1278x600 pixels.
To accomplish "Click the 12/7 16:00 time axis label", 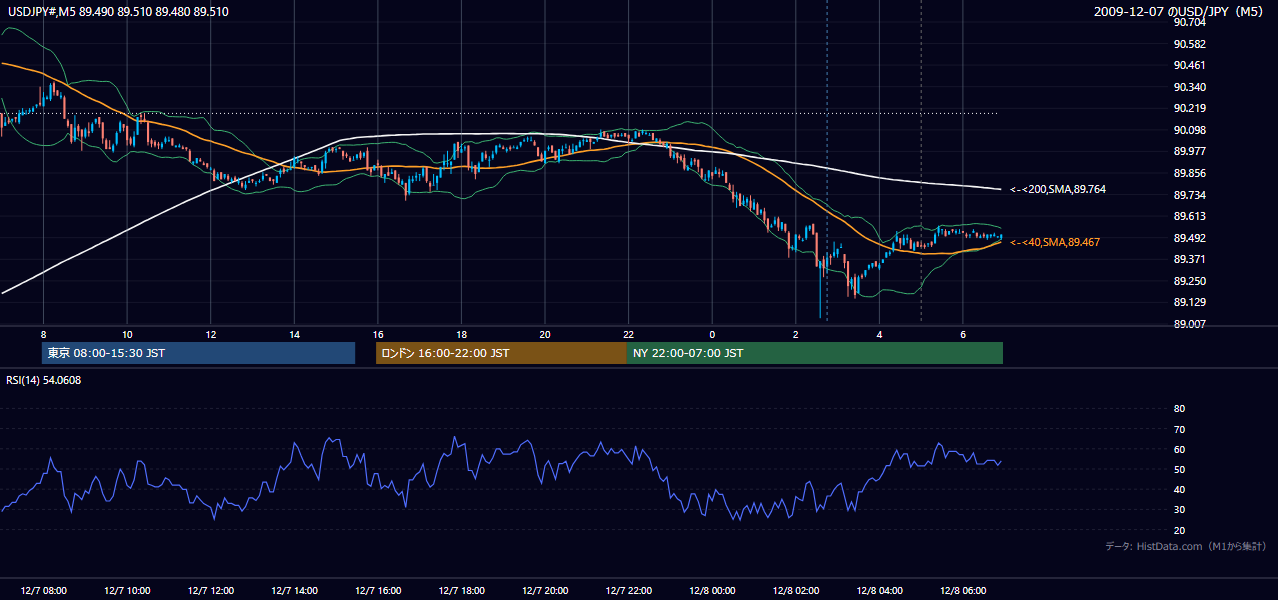I will [377, 590].
